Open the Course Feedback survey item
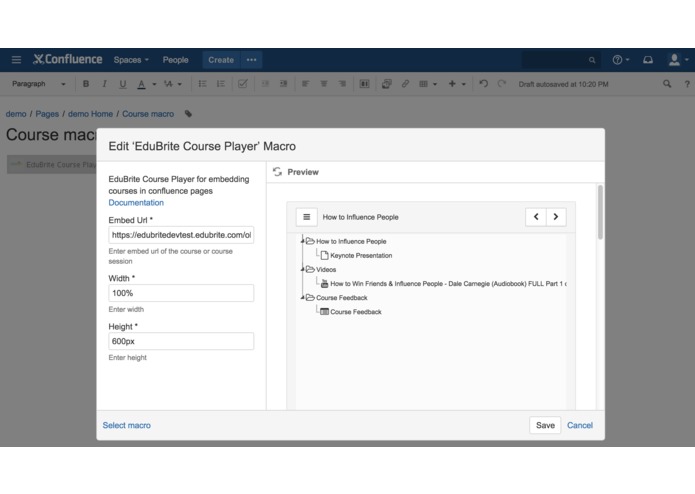This screenshot has height=494, width=695. 351,312
